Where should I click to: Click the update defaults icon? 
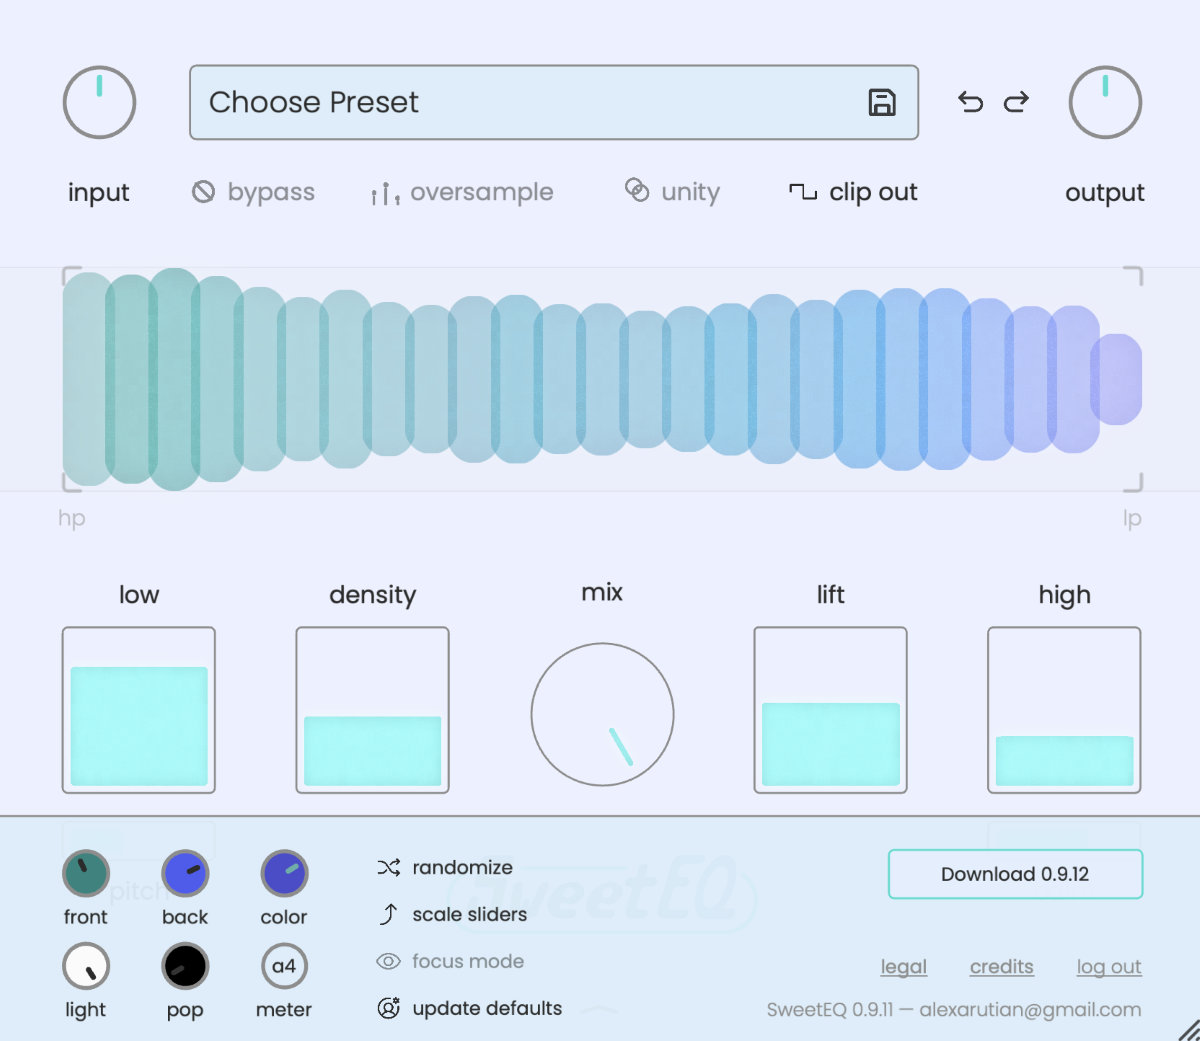point(388,1008)
